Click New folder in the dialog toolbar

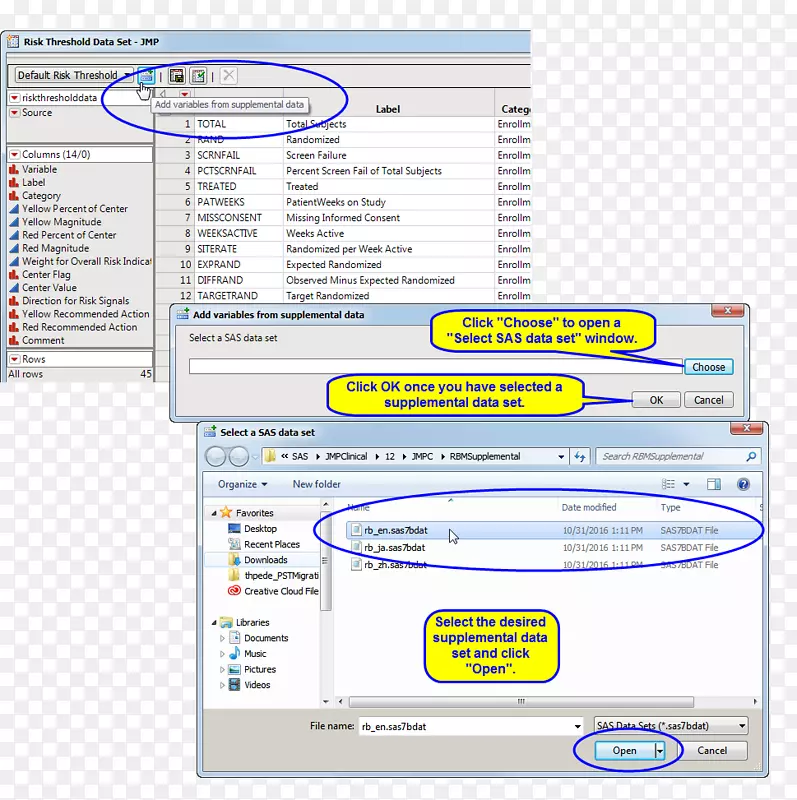pos(316,484)
